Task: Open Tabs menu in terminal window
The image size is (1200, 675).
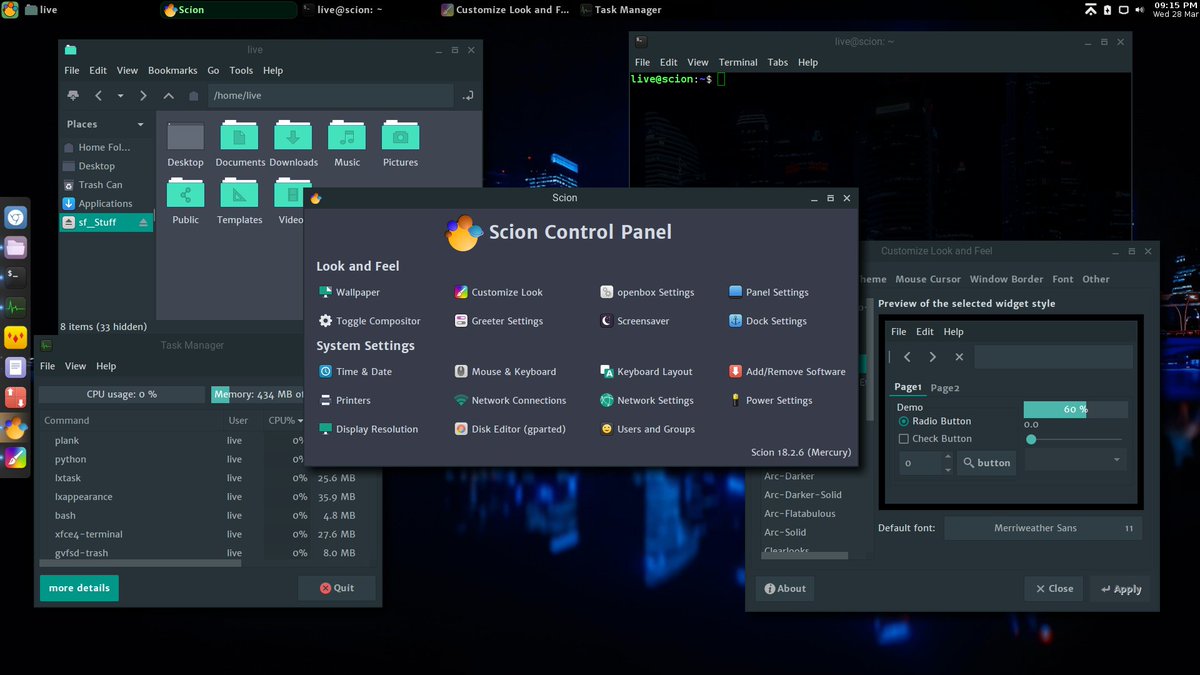Action: point(778,62)
